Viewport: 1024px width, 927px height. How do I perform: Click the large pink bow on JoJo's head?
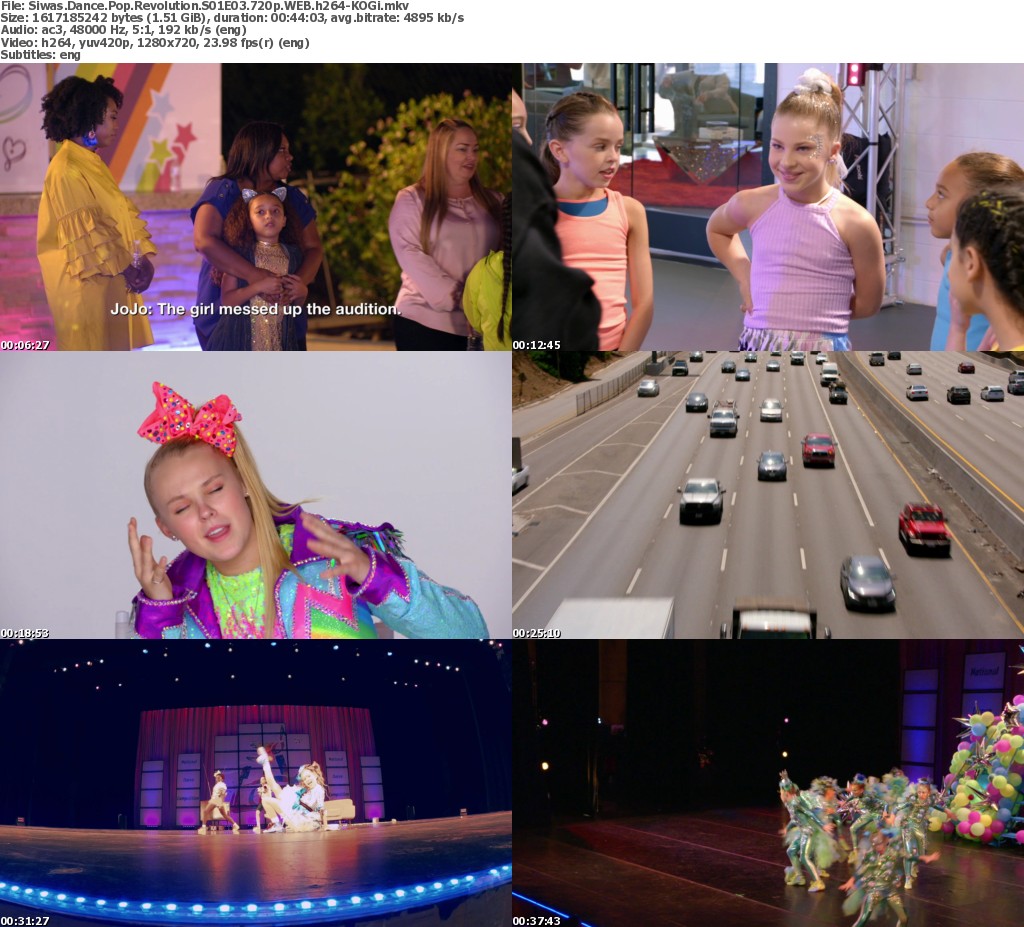coord(189,420)
